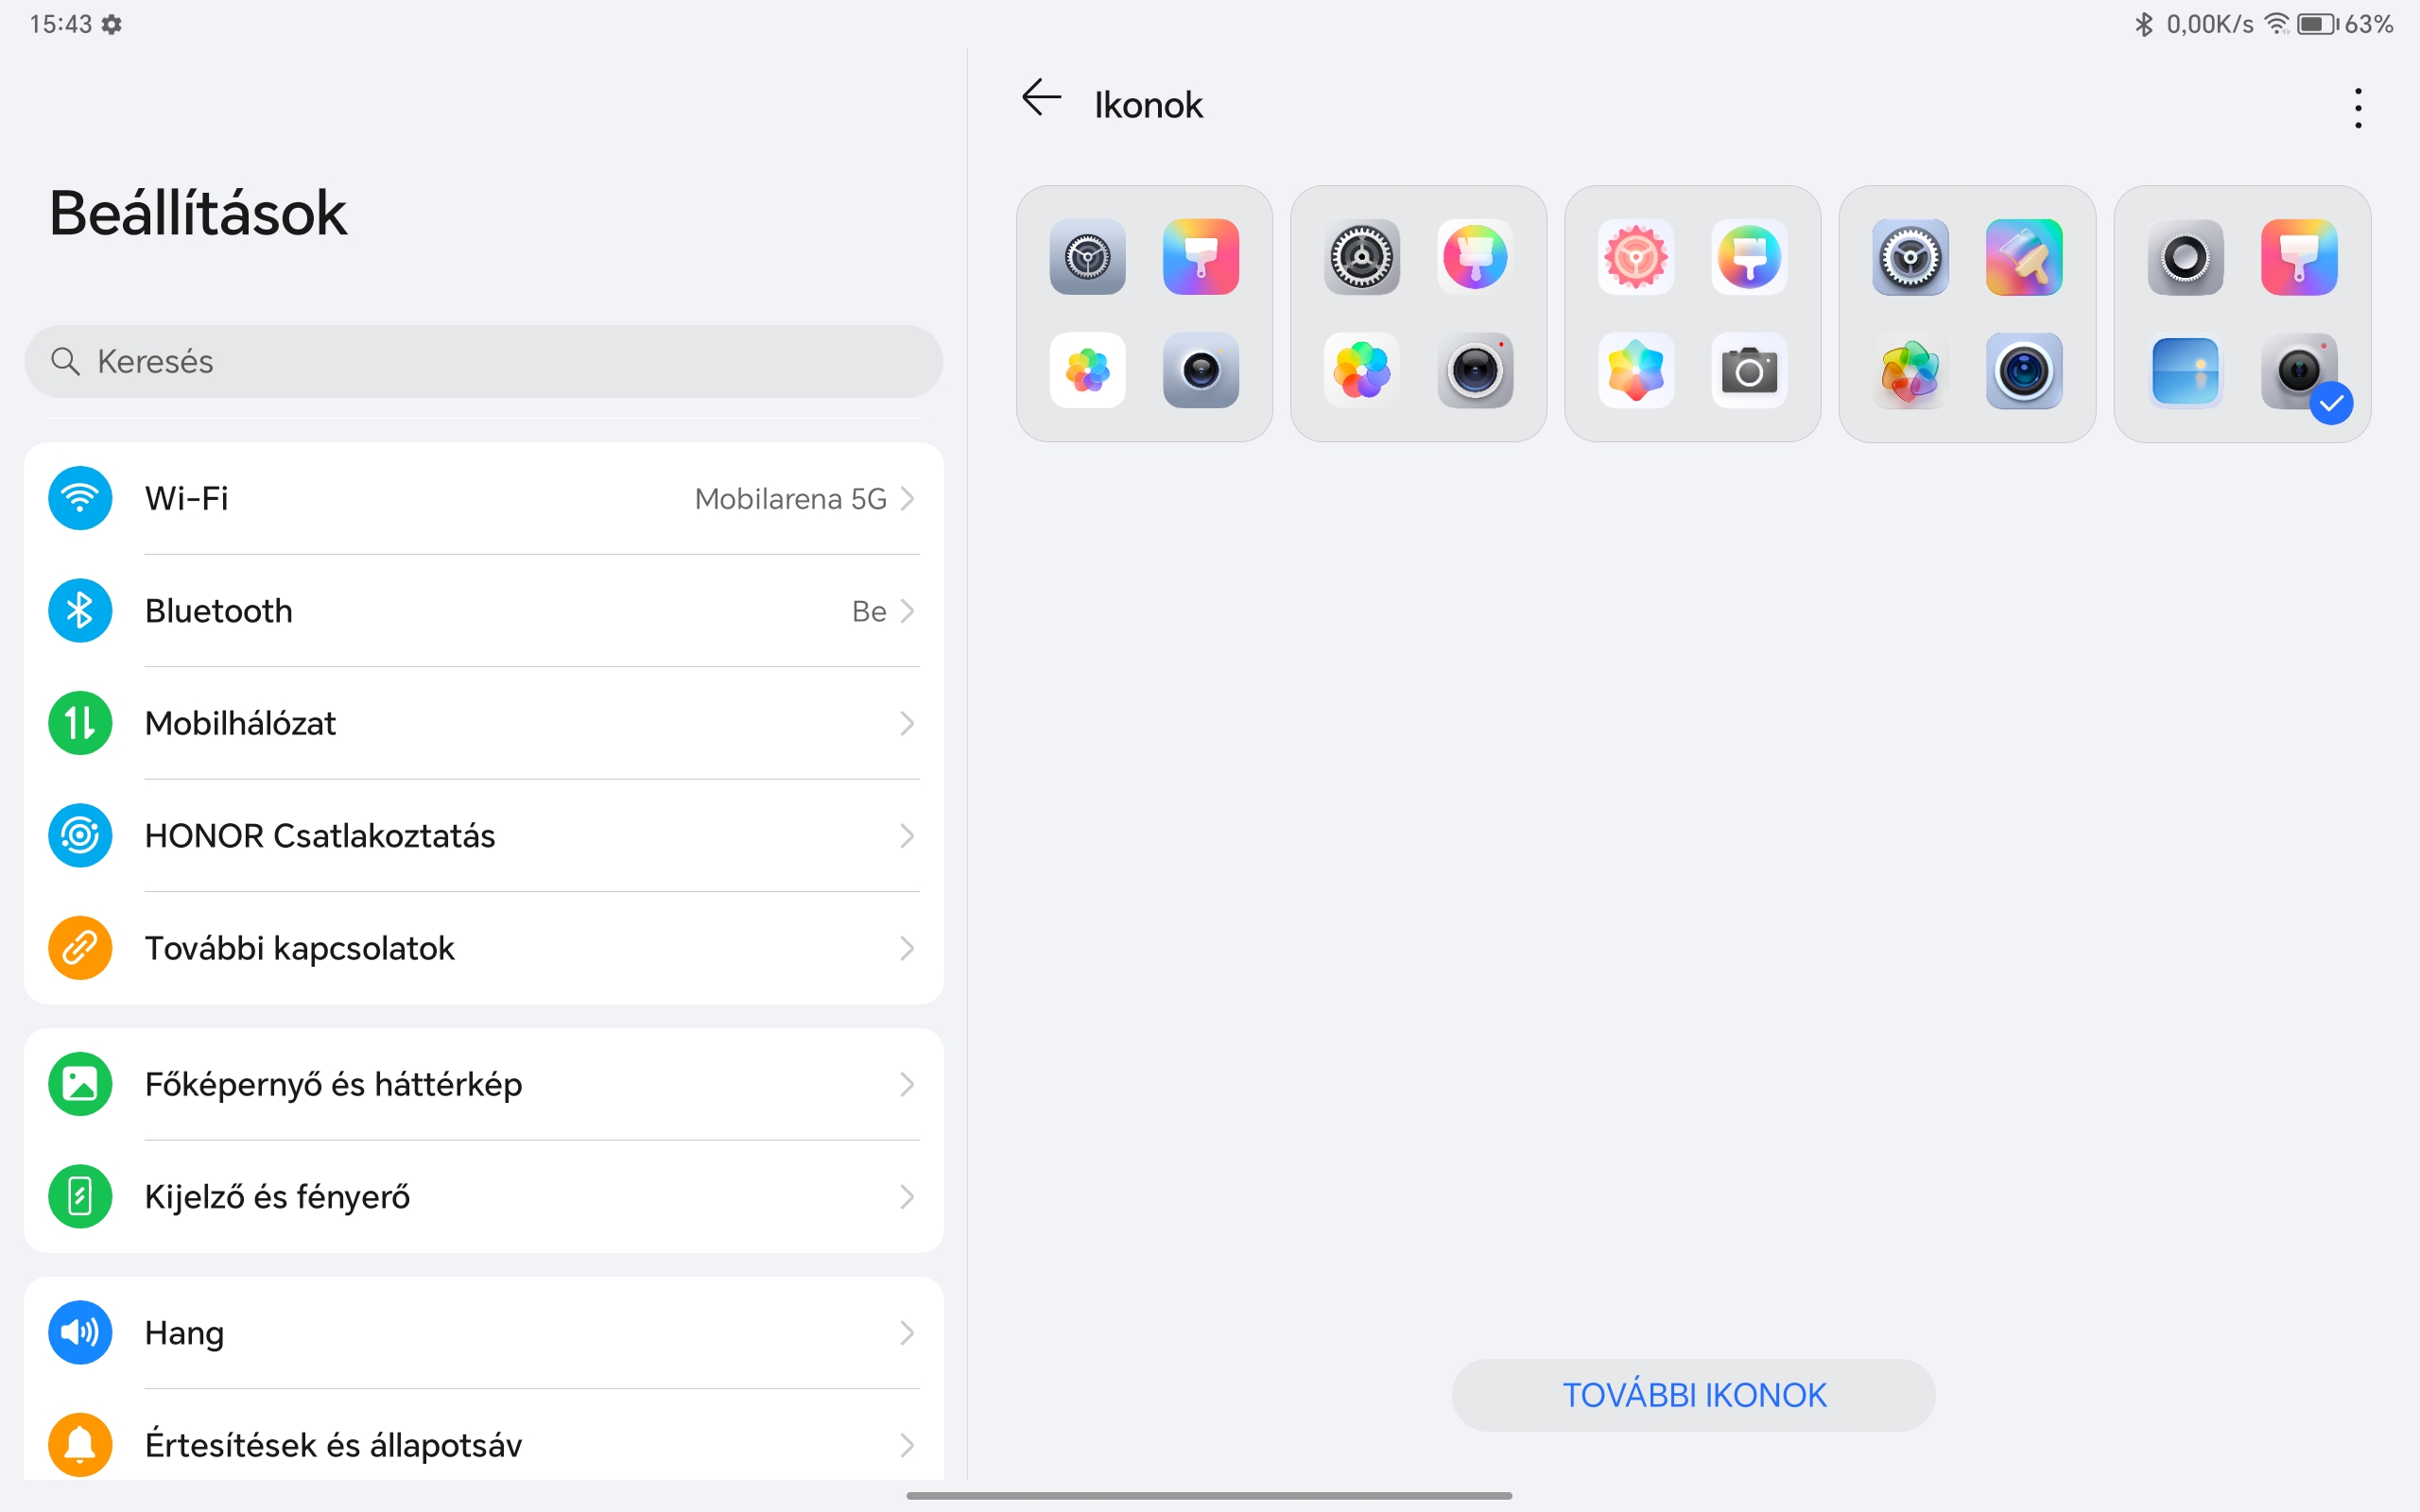Click the blue lens camera in the fourth pack
Viewport: 2420px width, 1512px height.
[x=2024, y=371]
